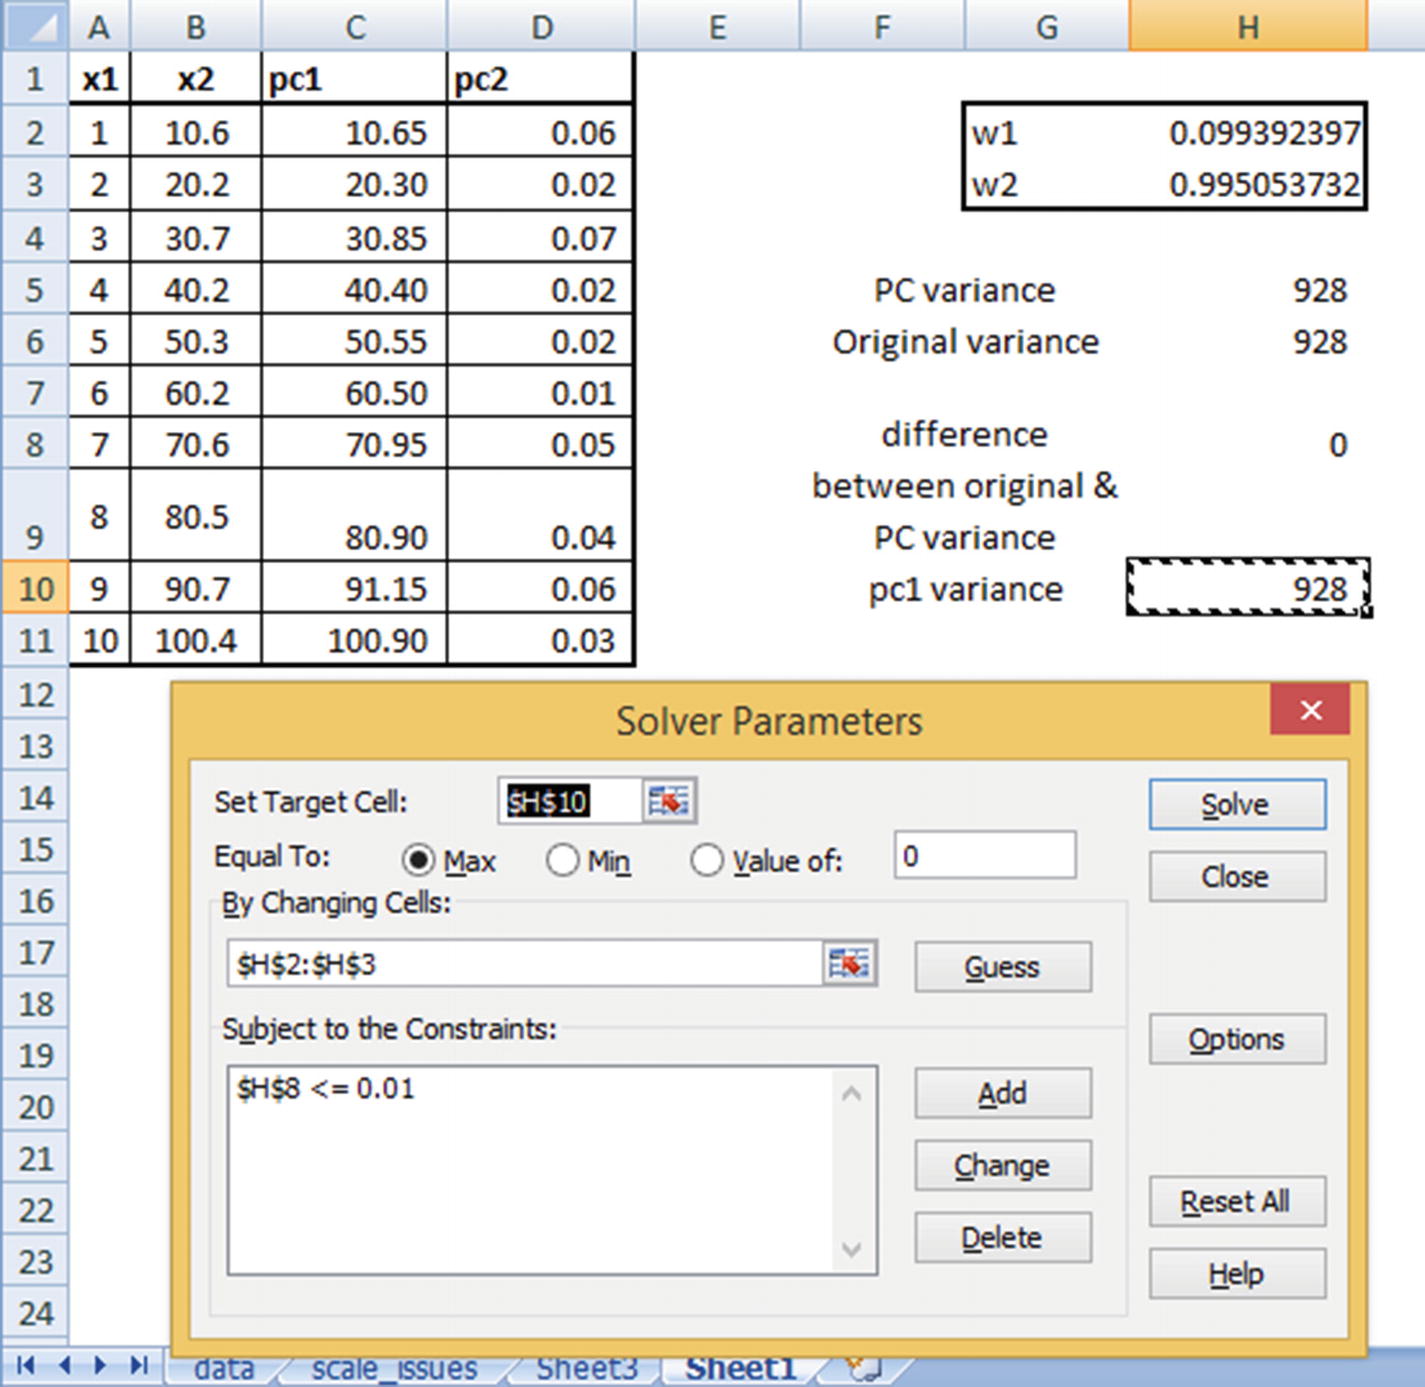
Task: Click the constraints list scroll-up arrow
Action: point(851,1094)
